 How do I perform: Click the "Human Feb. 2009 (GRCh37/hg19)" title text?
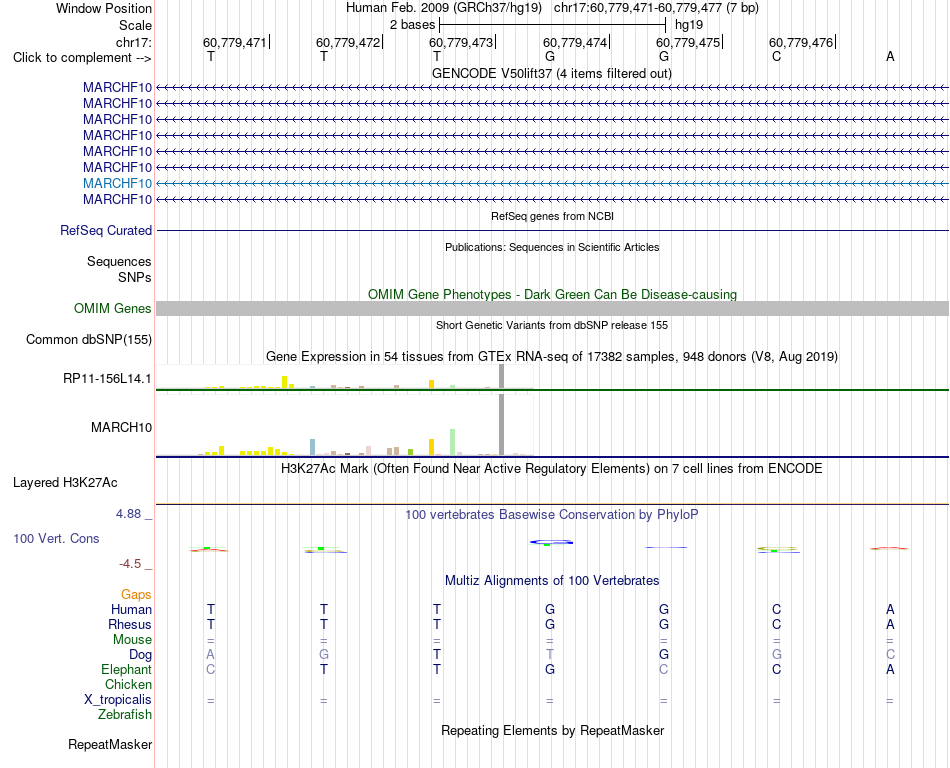coord(443,8)
